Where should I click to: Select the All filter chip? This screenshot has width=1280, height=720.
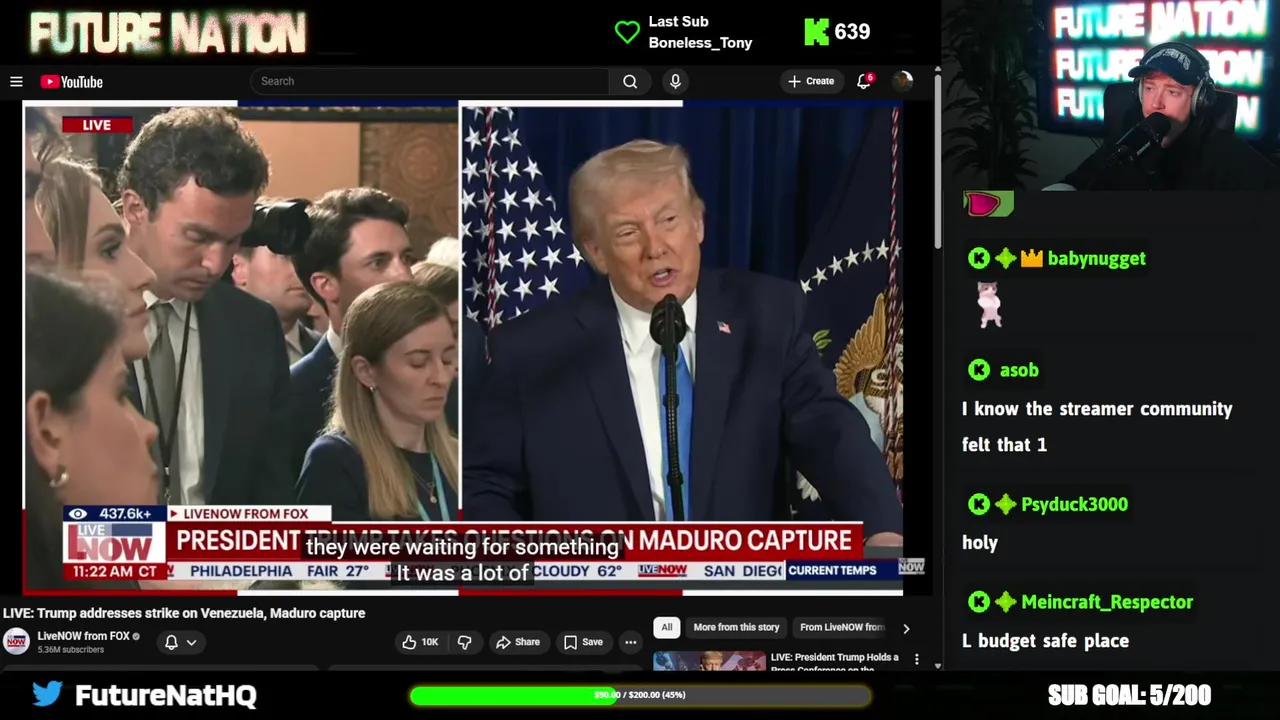(666, 627)
